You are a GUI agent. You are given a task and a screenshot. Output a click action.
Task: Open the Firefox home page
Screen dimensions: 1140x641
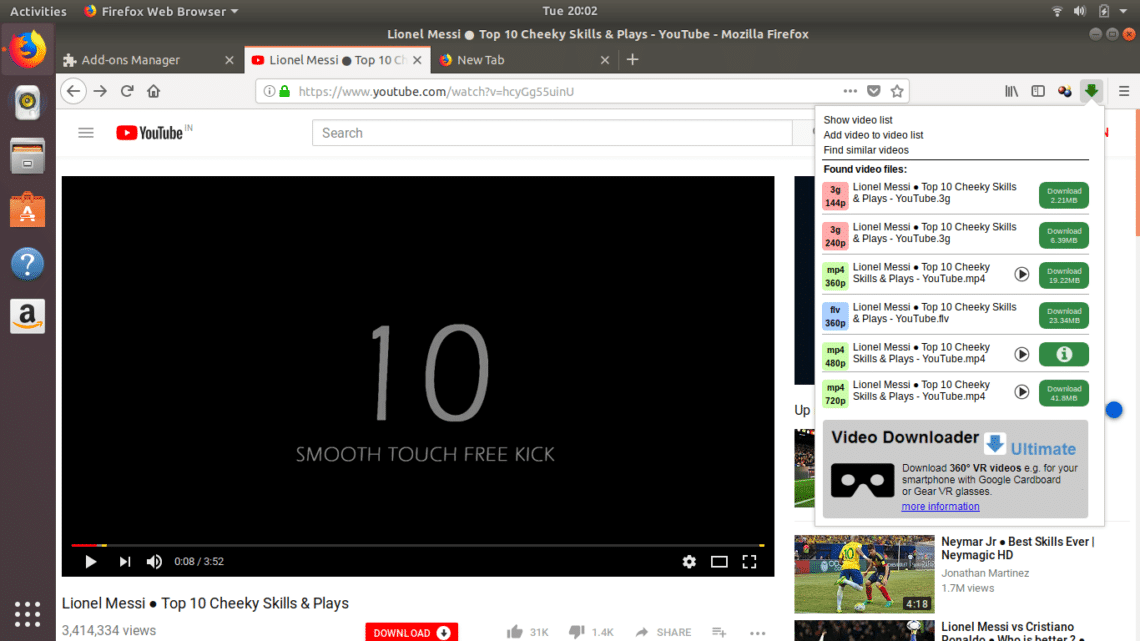pos(153,91)
